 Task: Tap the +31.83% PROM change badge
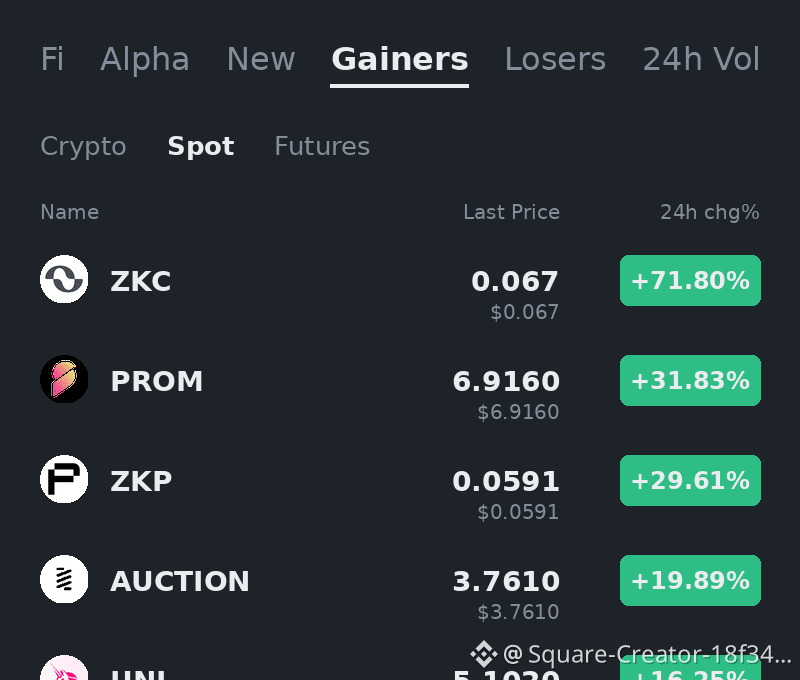point(690,381)
